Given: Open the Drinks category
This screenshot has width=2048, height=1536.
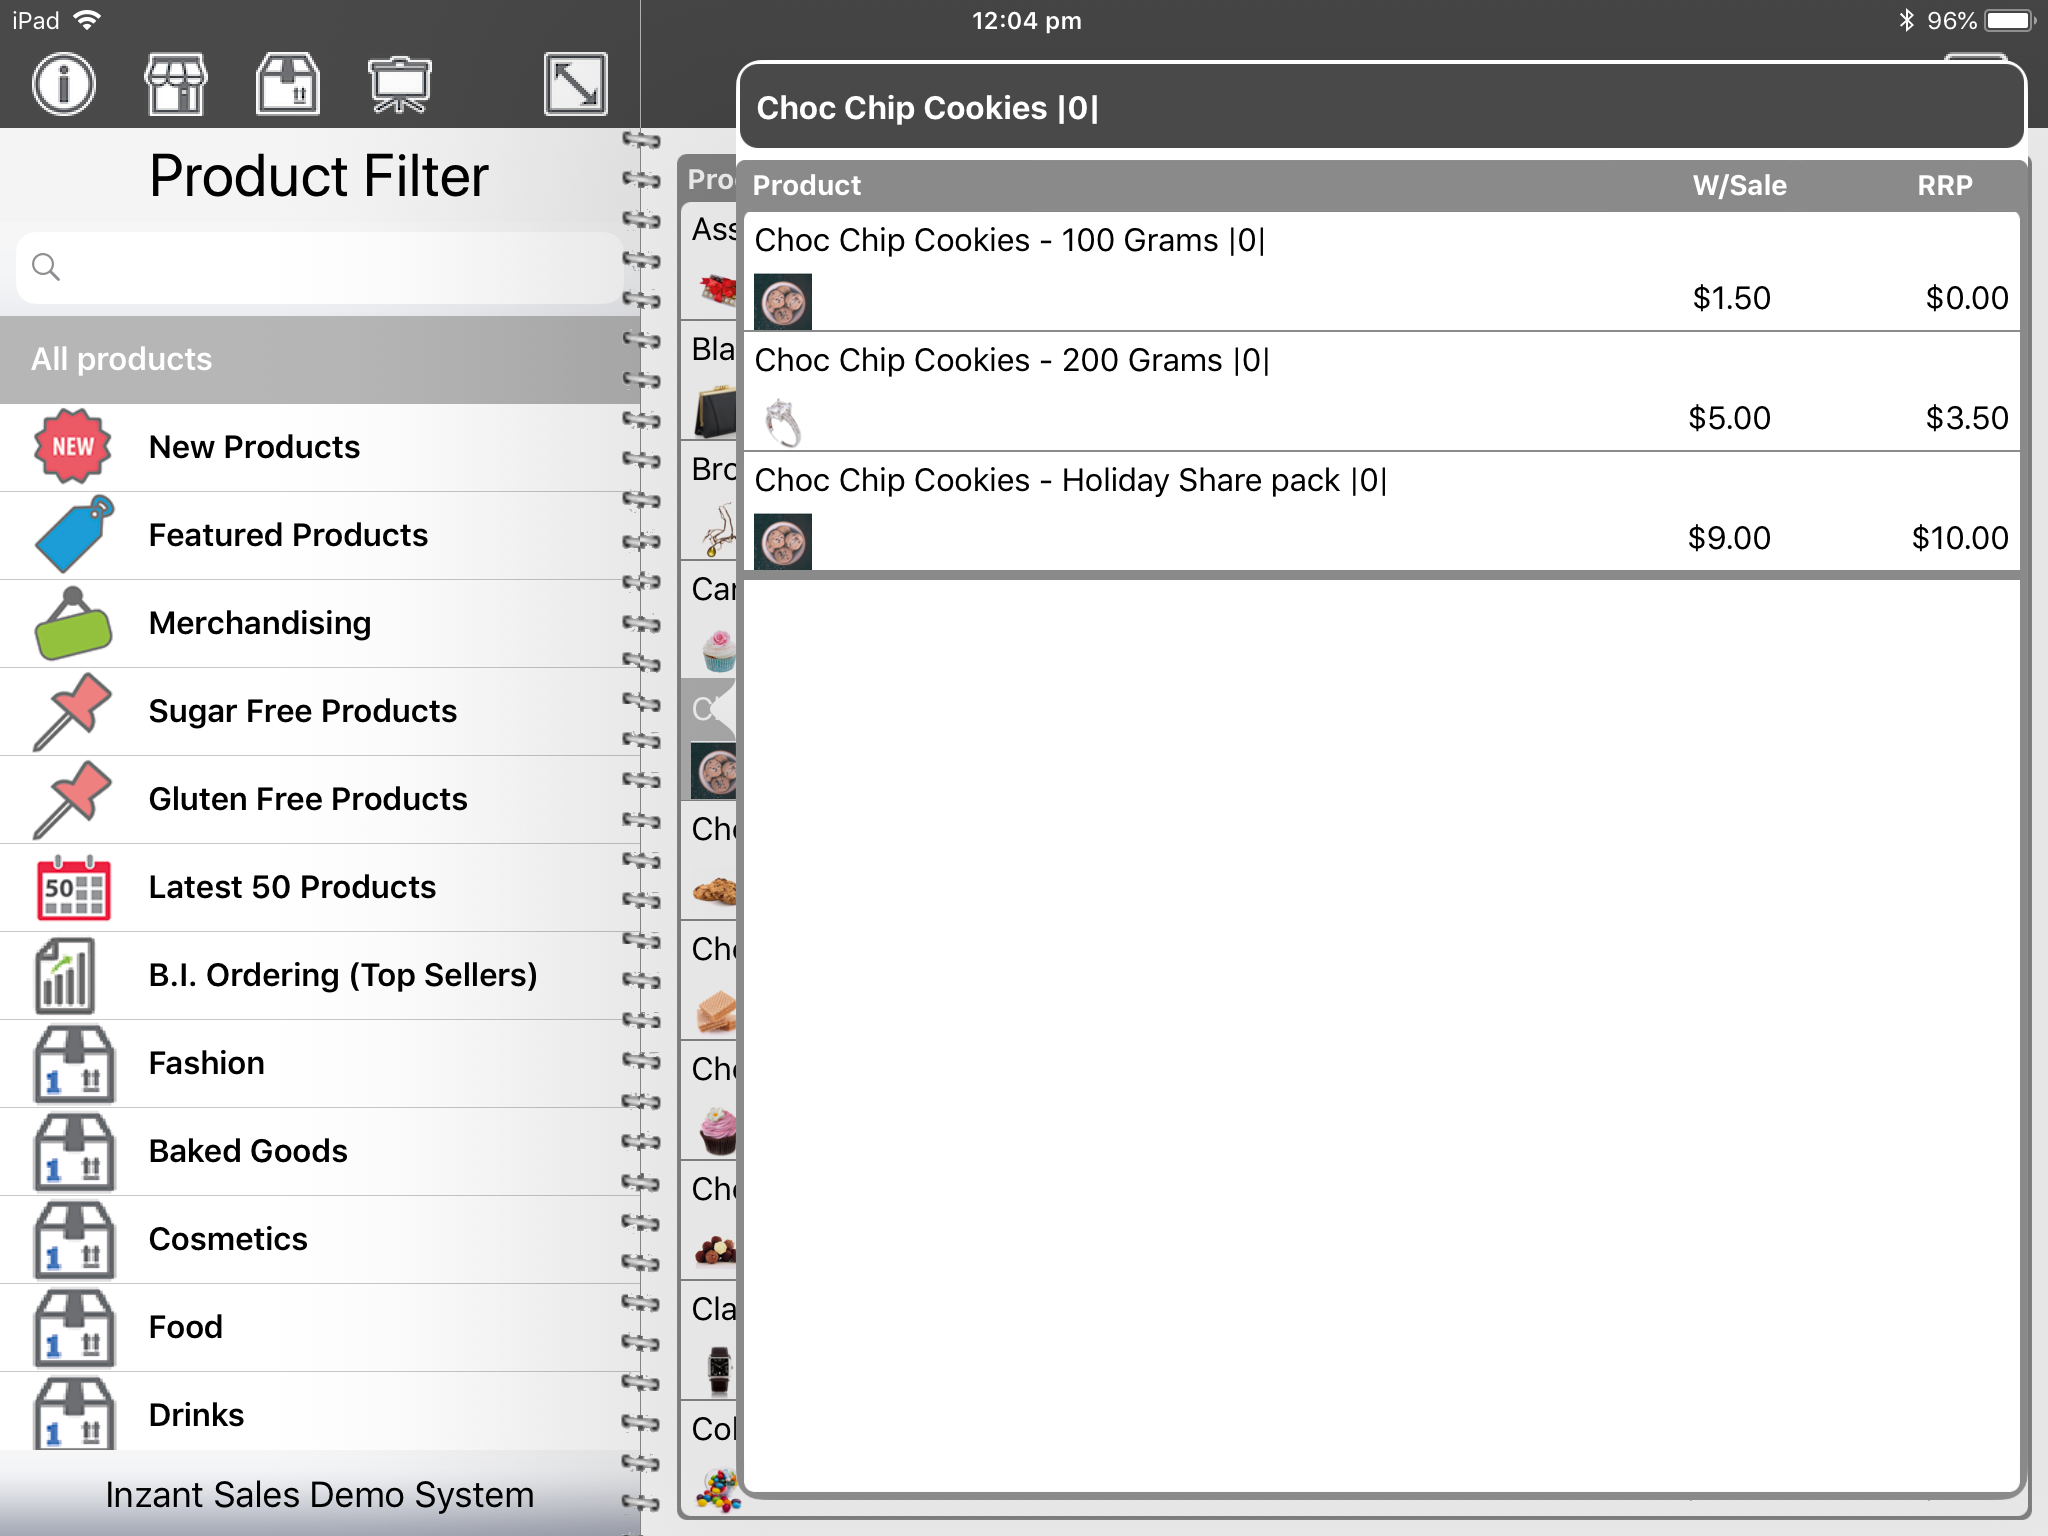Looking at the screenshot, I should click(x=196, y=1415).
